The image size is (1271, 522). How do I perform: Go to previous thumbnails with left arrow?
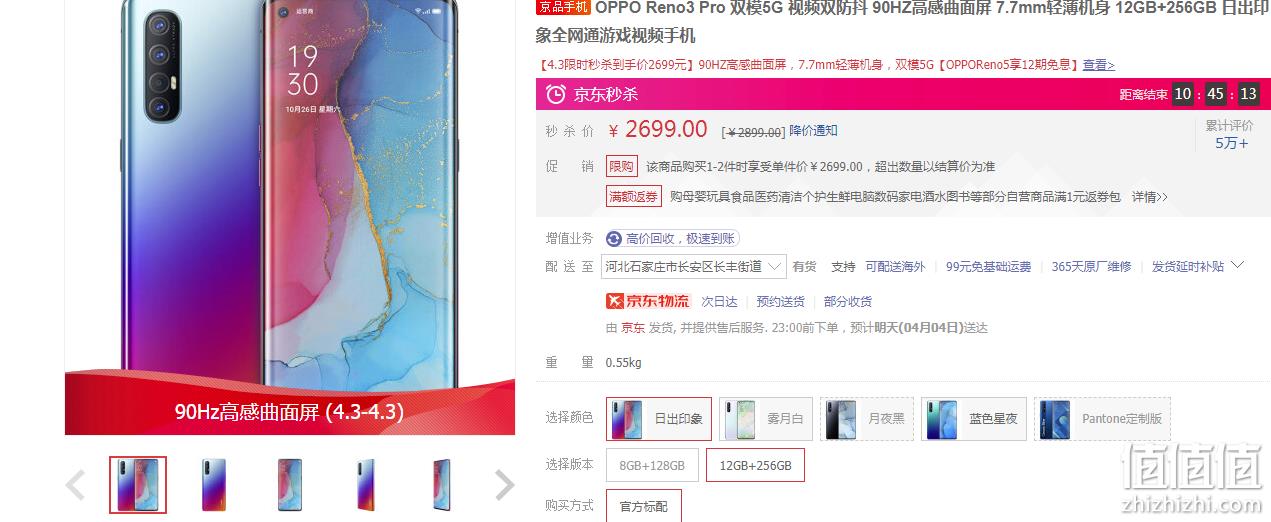[75, 485]
